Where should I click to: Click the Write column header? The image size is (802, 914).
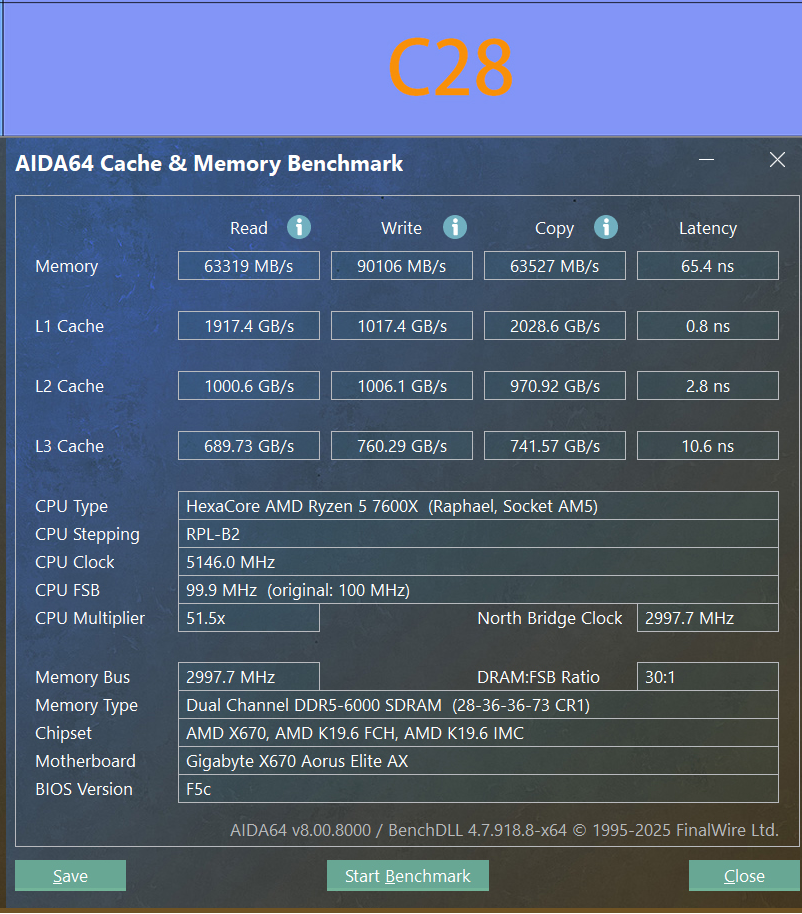click(x=402, y=228)
